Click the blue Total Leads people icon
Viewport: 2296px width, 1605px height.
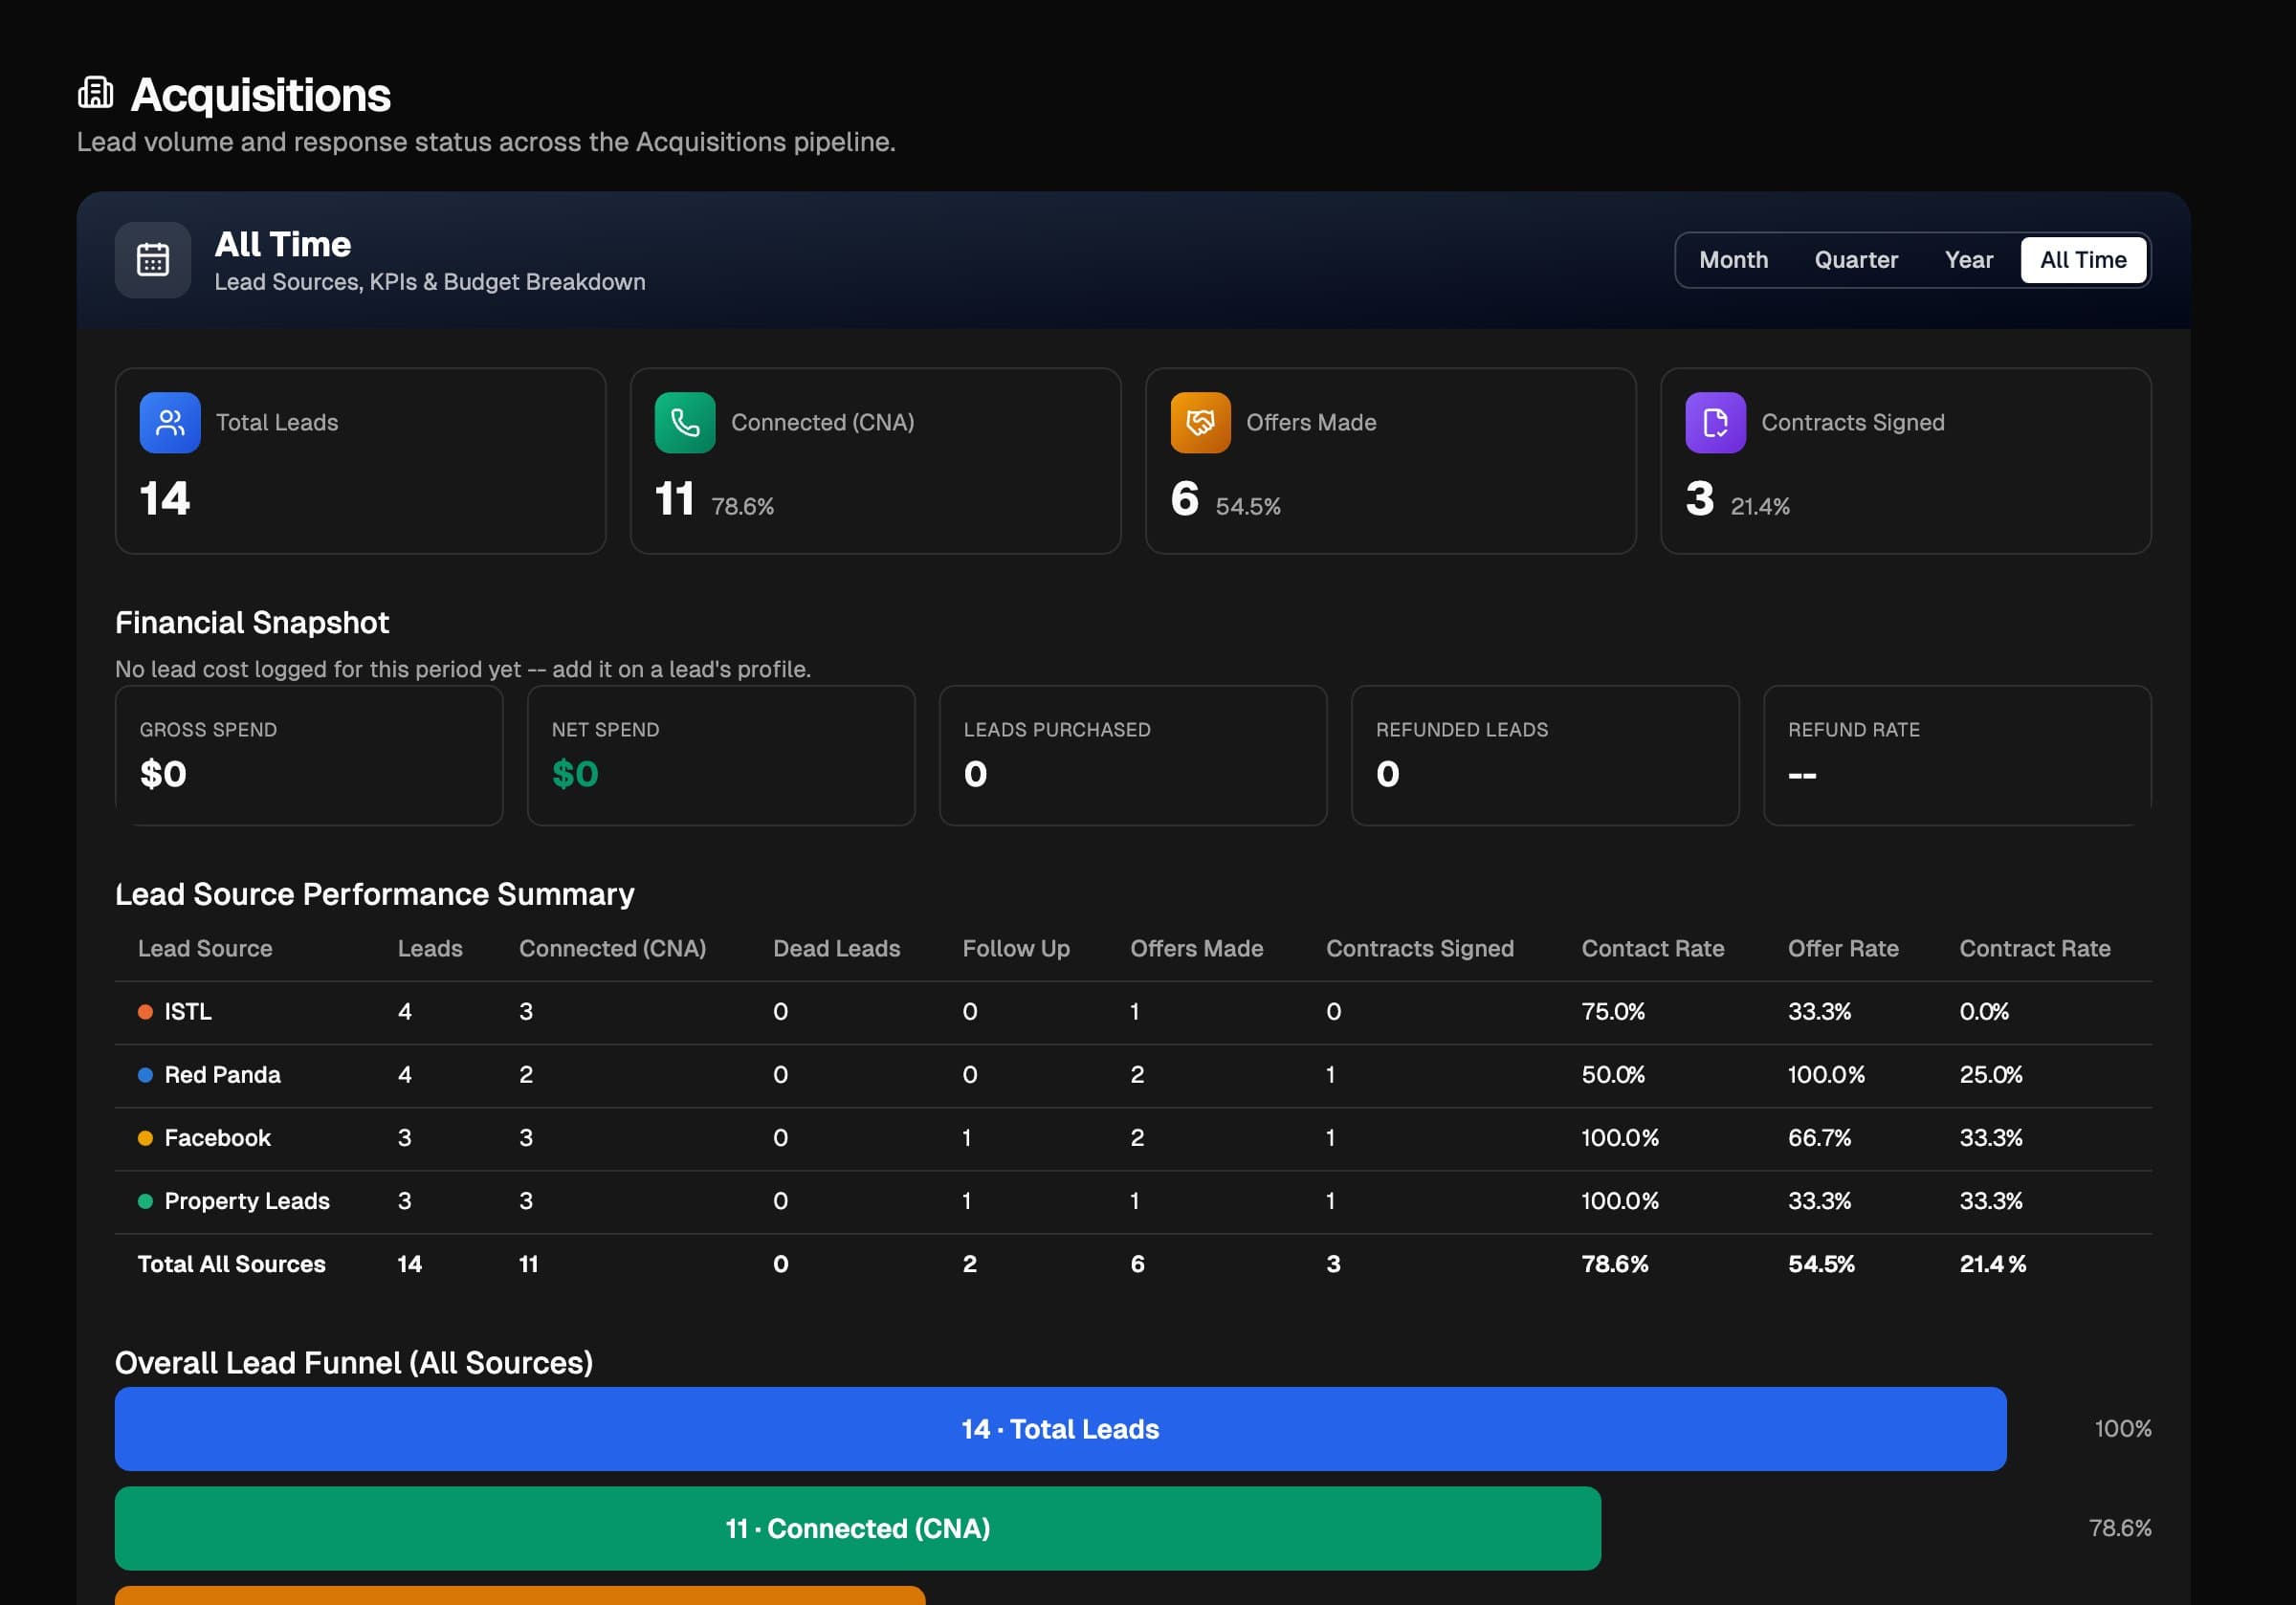(x=170, y=423)
